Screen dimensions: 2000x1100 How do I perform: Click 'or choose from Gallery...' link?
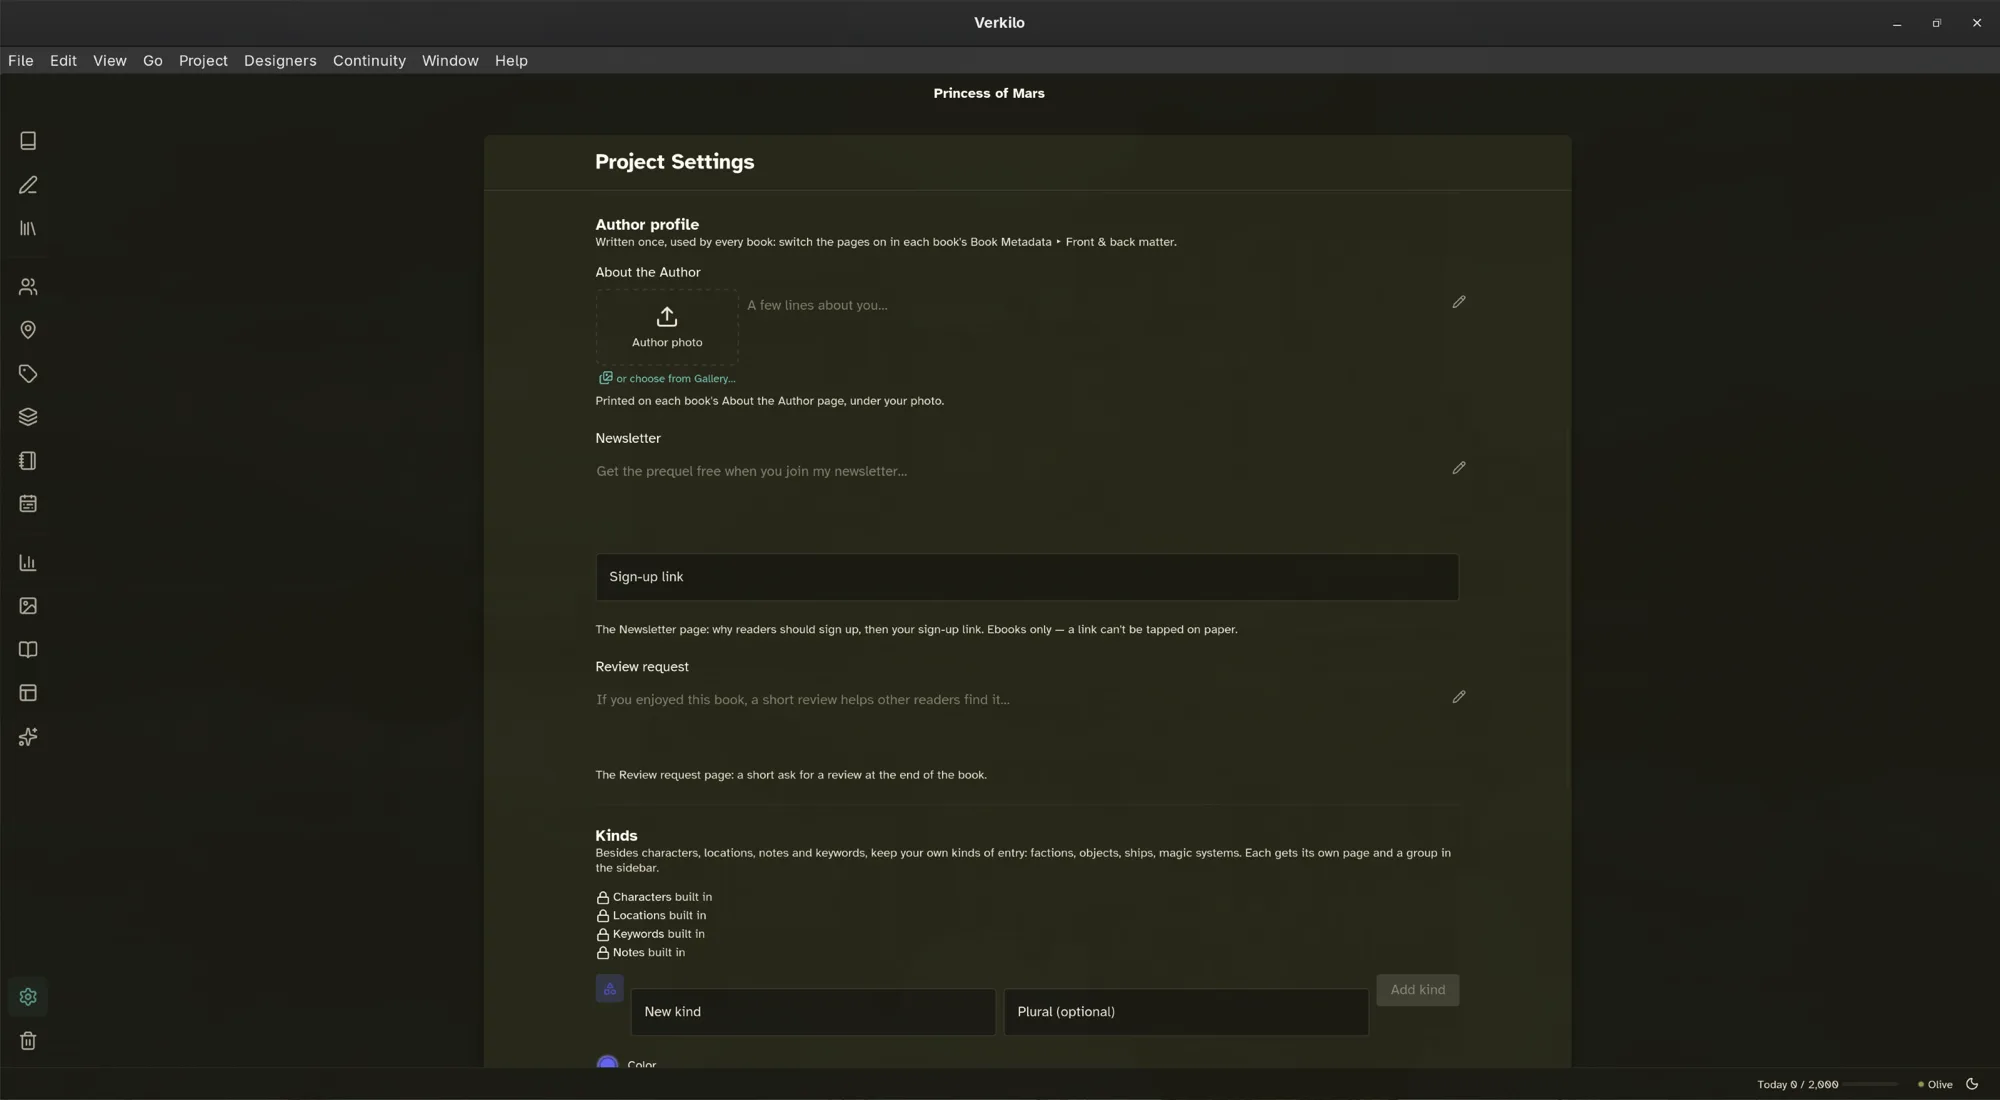pos(667,378)
